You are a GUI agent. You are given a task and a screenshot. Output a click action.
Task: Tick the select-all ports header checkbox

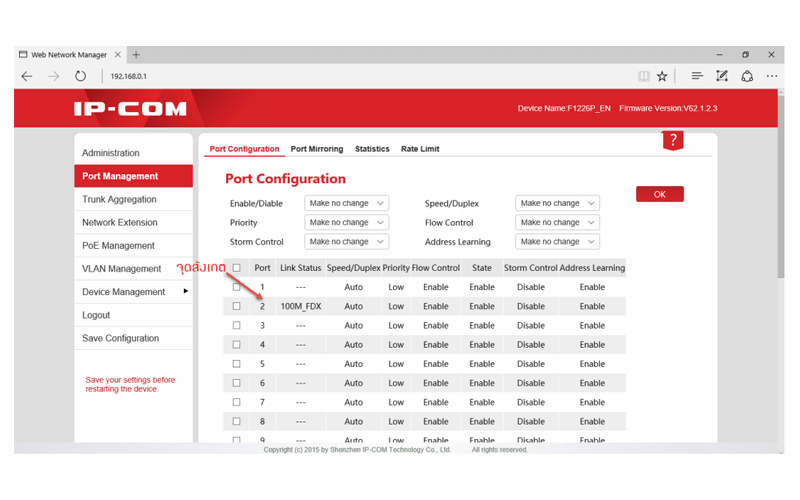(x=236, y=268)
